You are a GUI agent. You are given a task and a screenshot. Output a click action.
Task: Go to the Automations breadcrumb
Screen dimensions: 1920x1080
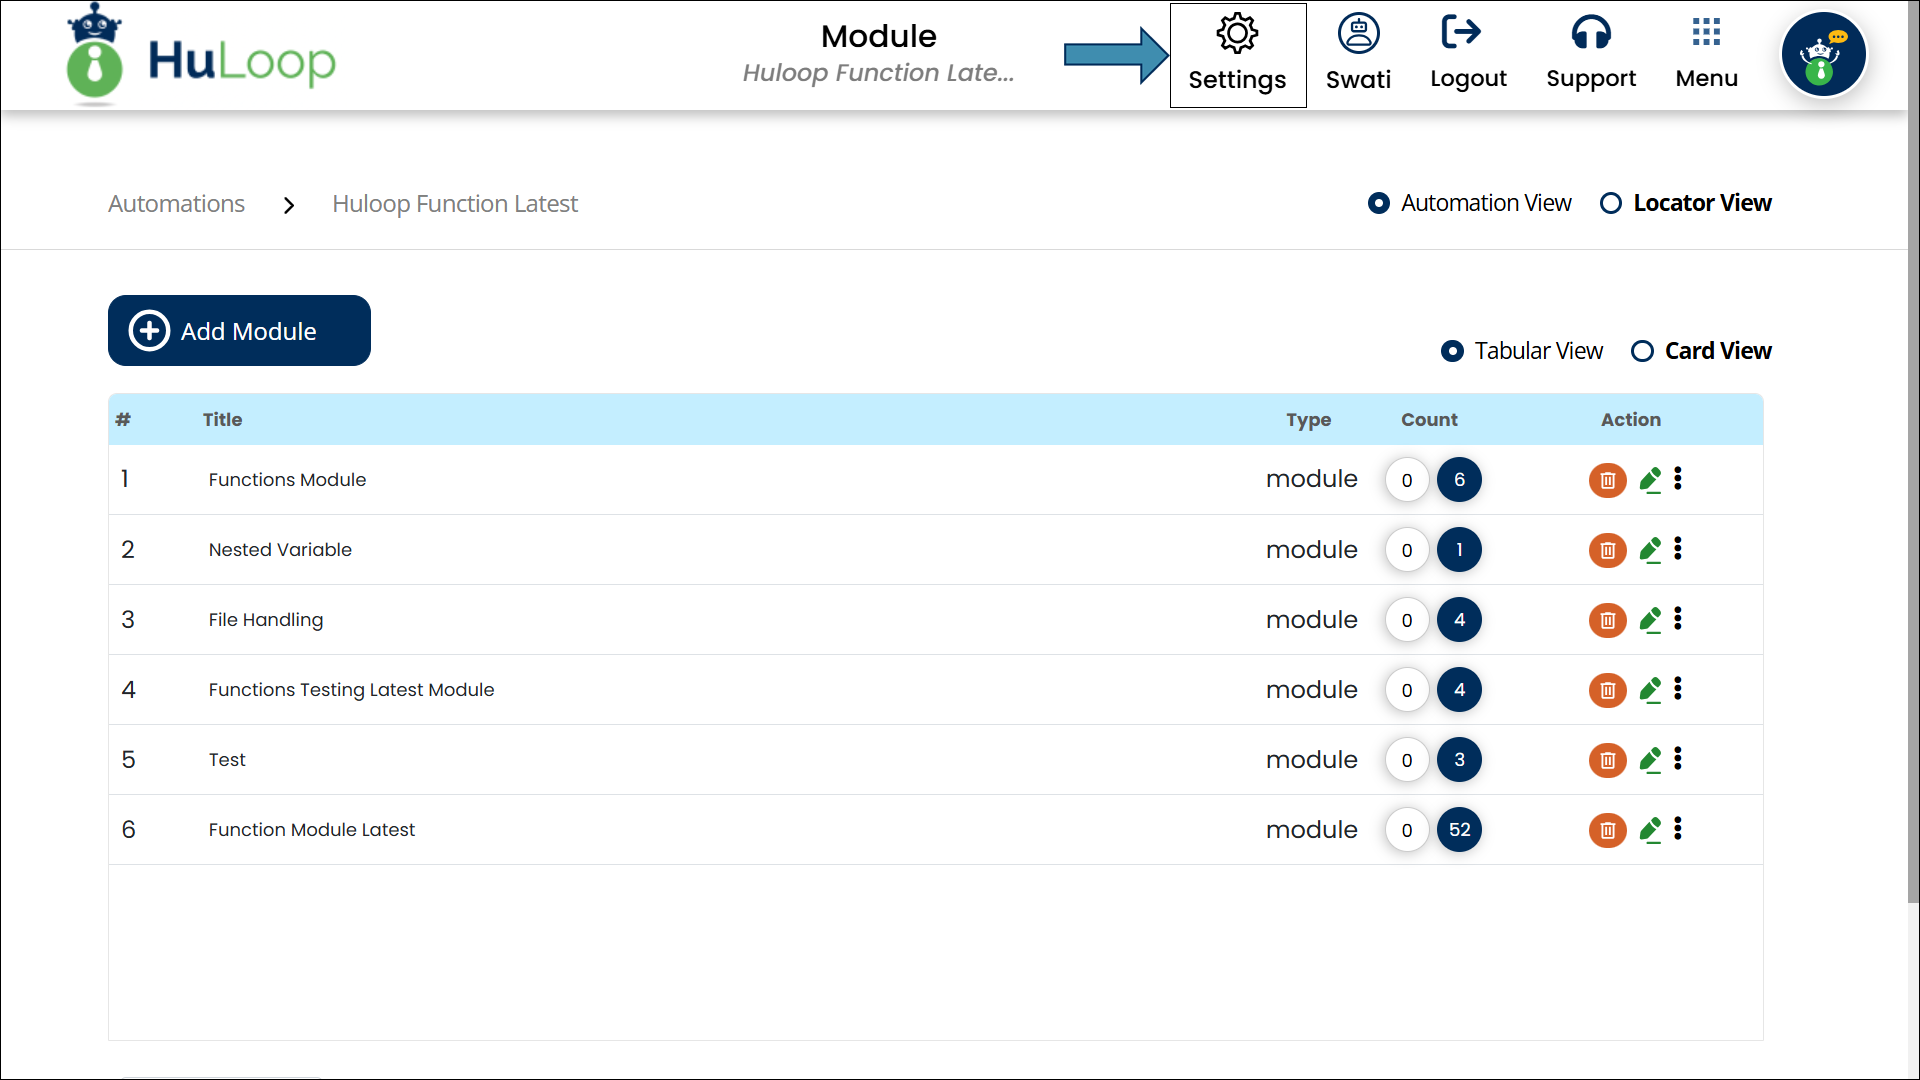pos(176,204)
